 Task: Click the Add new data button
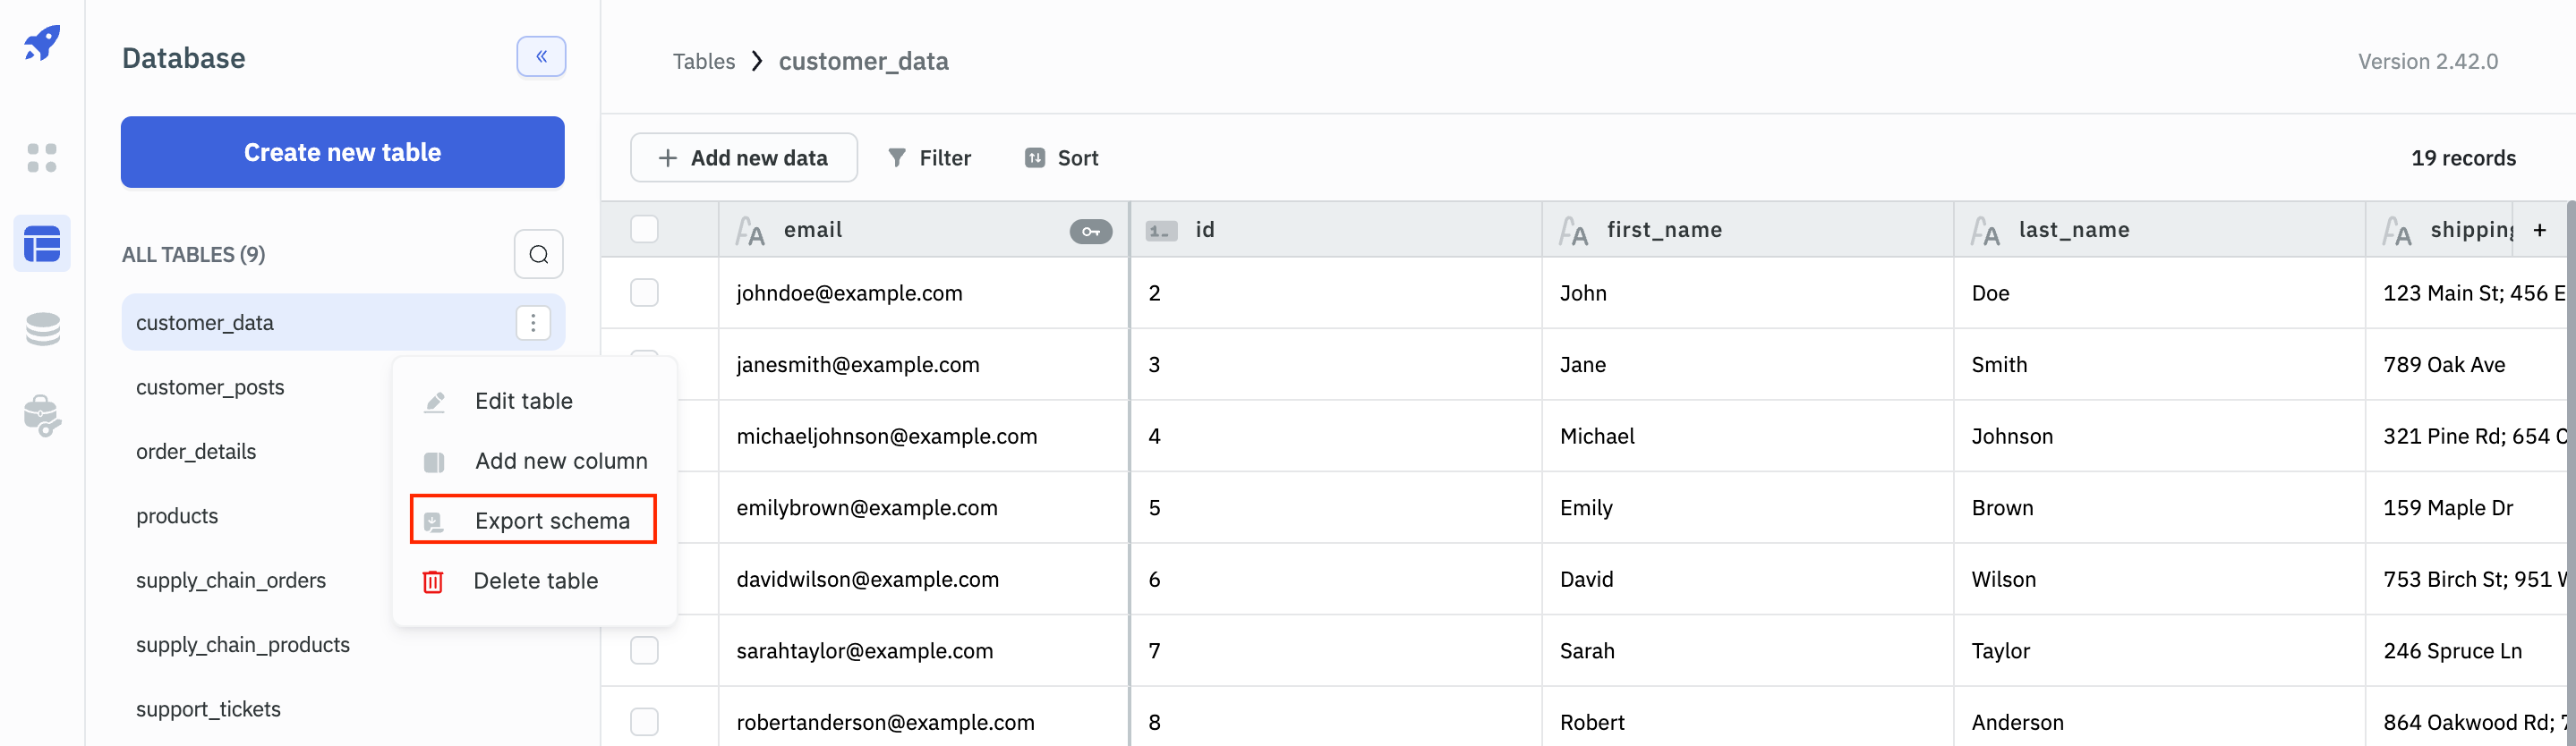(743, 158)
